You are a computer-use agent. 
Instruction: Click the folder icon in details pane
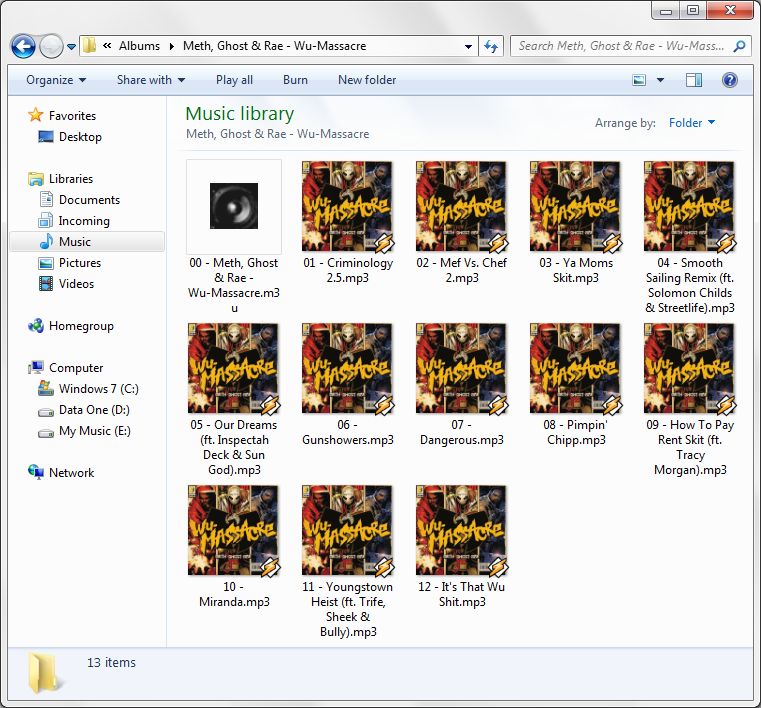[45, 673]
